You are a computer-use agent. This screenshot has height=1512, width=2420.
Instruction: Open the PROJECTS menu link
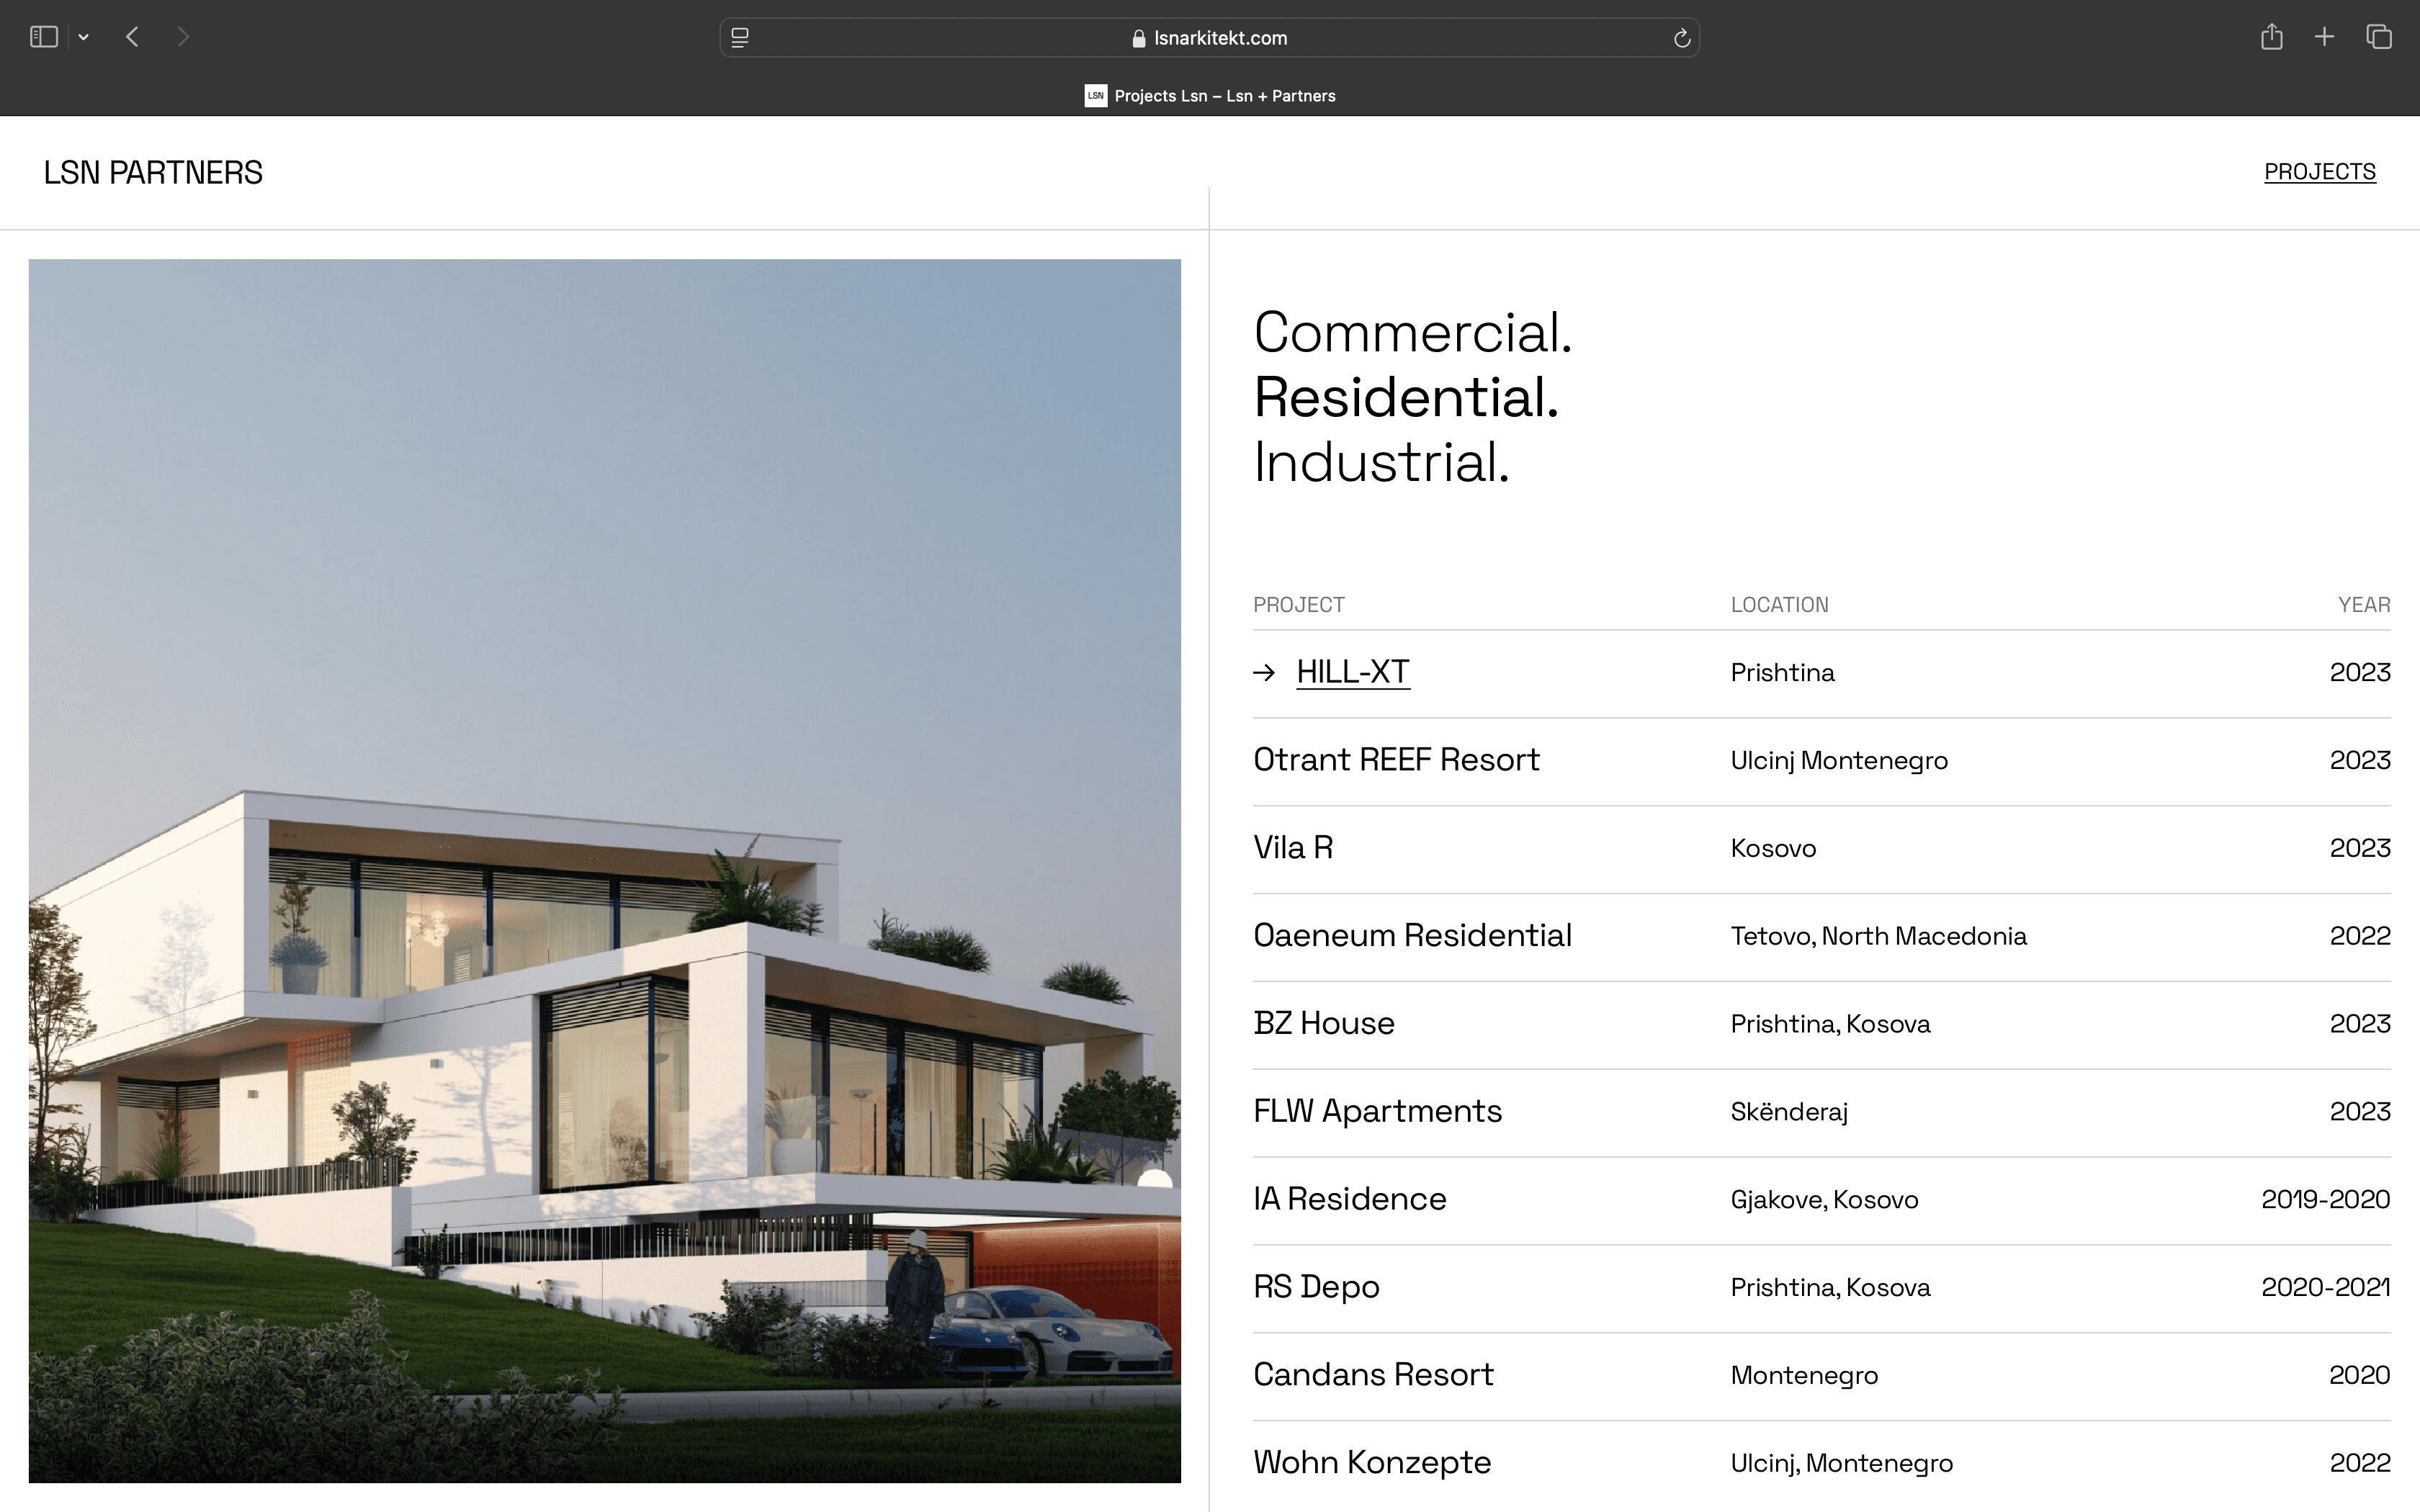click(x=2319, y=172)
